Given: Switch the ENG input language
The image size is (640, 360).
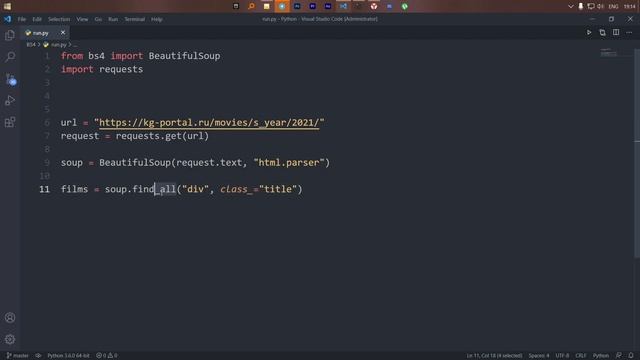Looking at the screenshot, I should (613, 6).
